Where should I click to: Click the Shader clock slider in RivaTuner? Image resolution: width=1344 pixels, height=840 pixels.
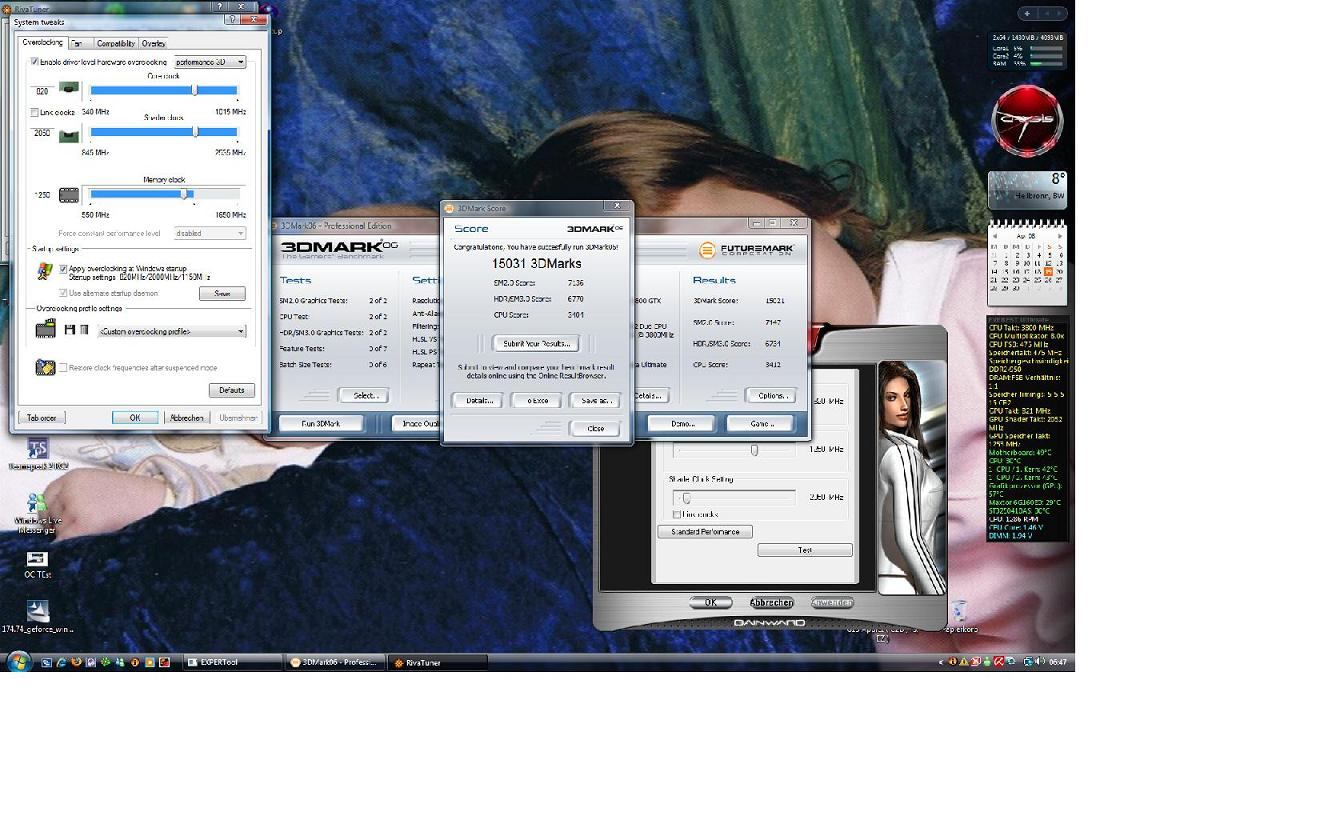164,132
